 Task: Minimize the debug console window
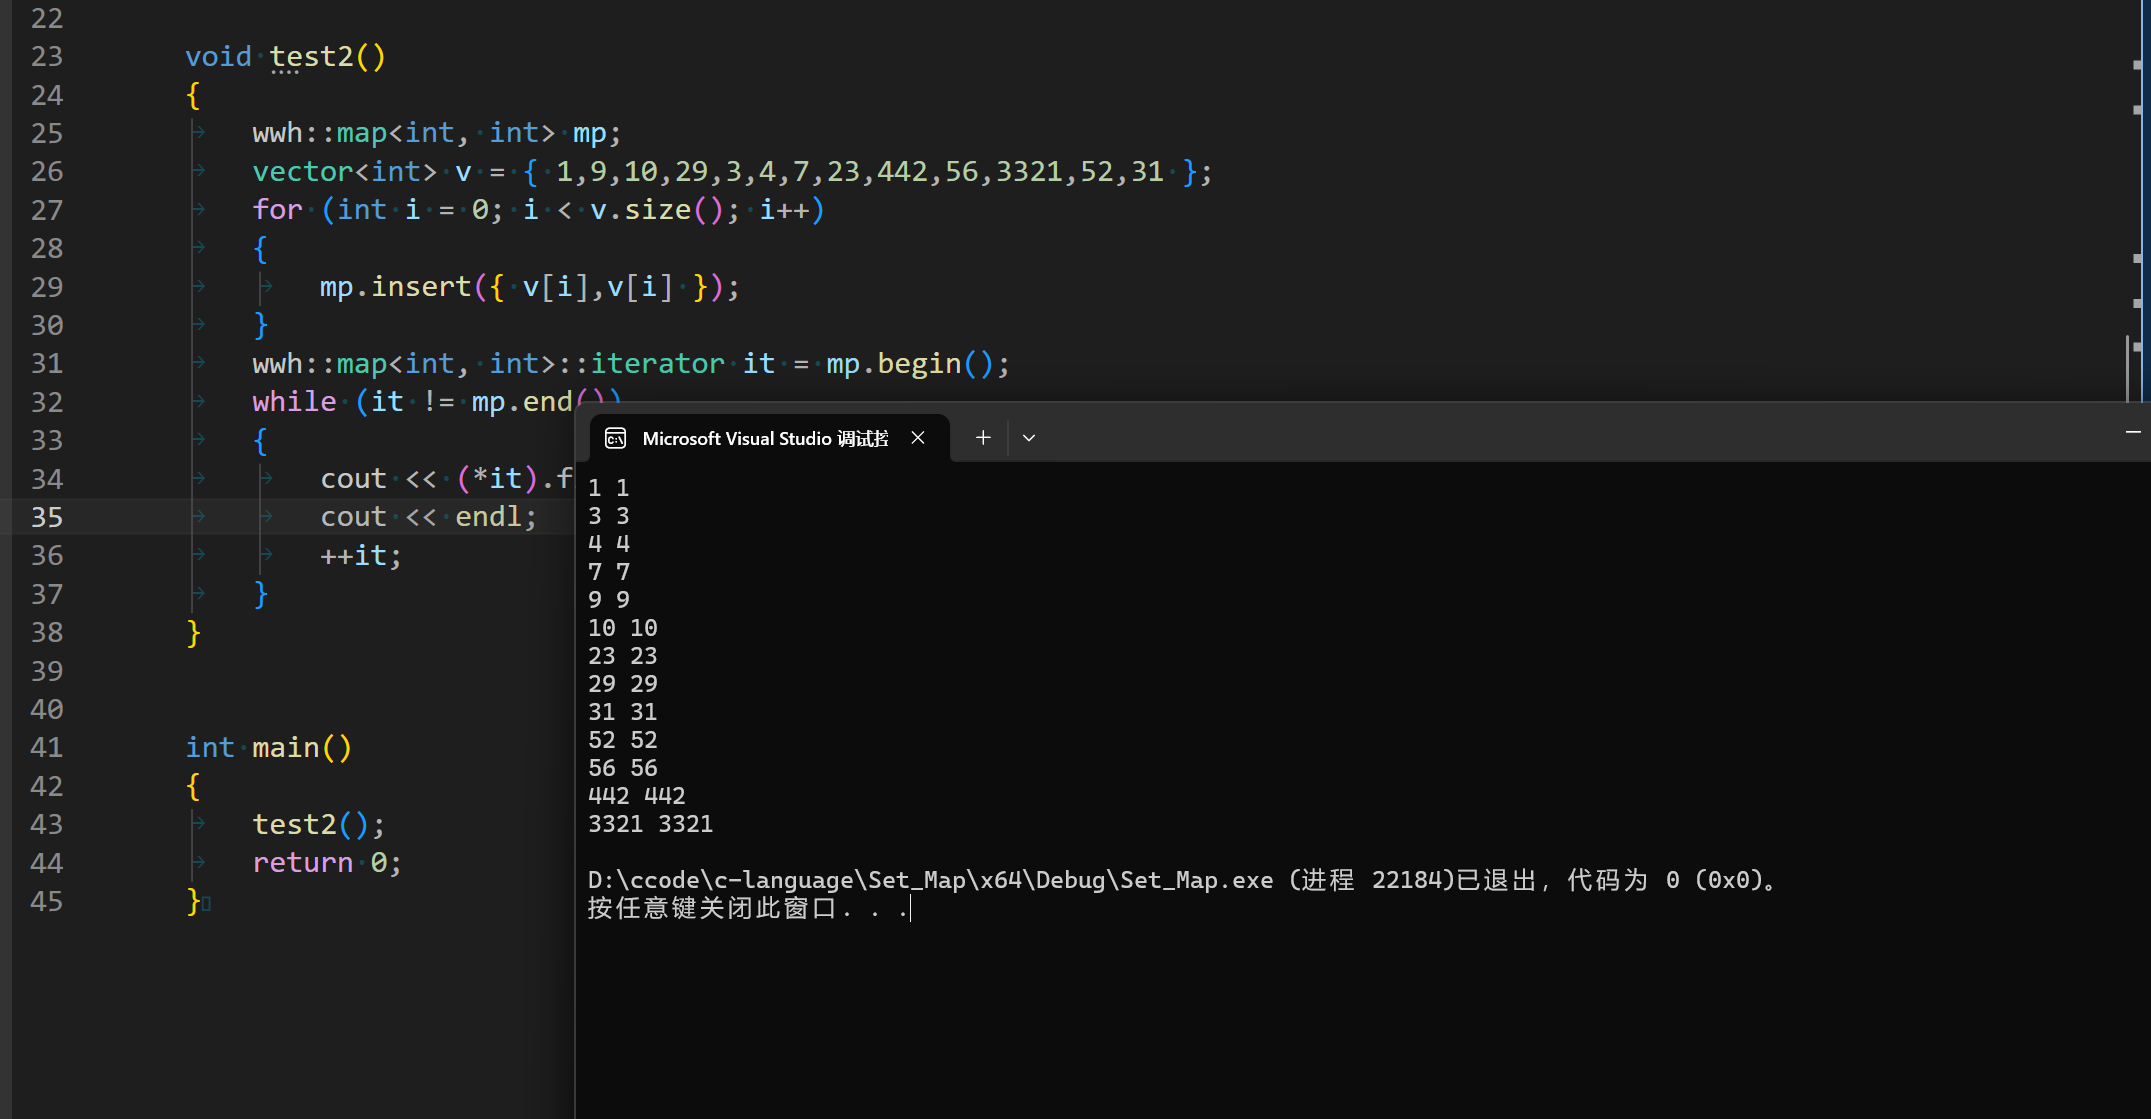coord(2132,432)
